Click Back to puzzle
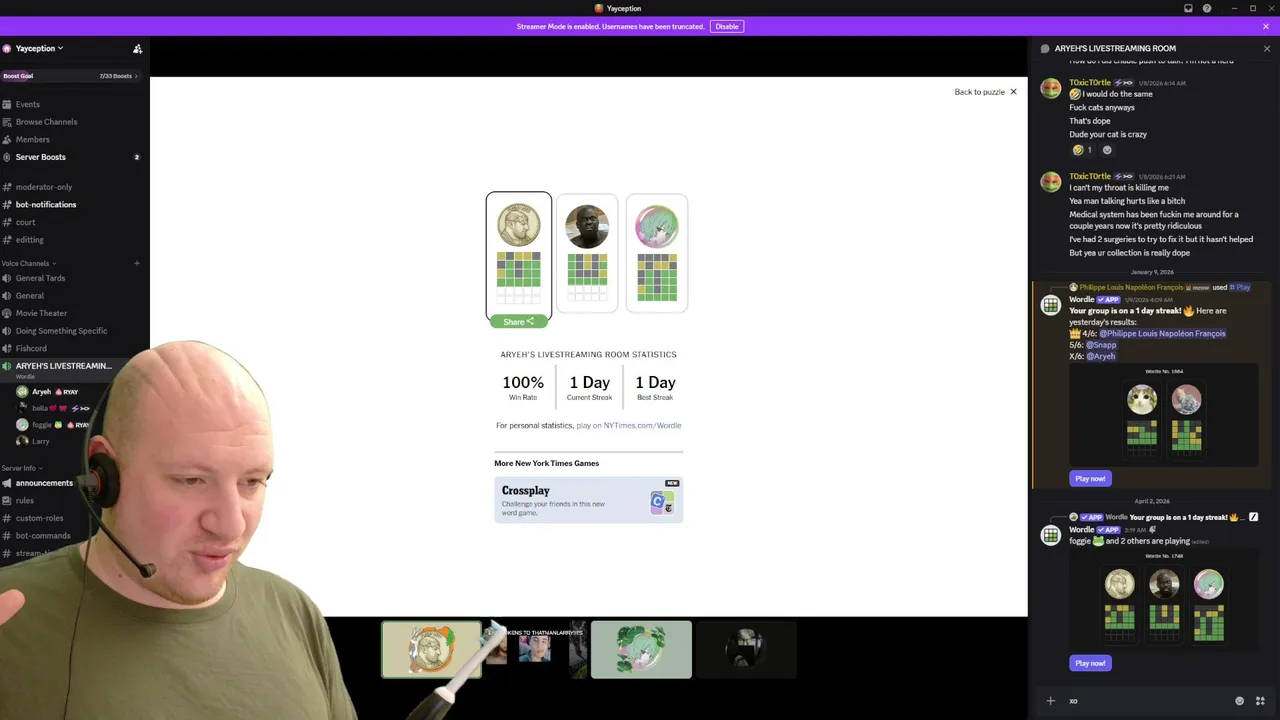The image size is (1280, 720). (x=985, y=92)
